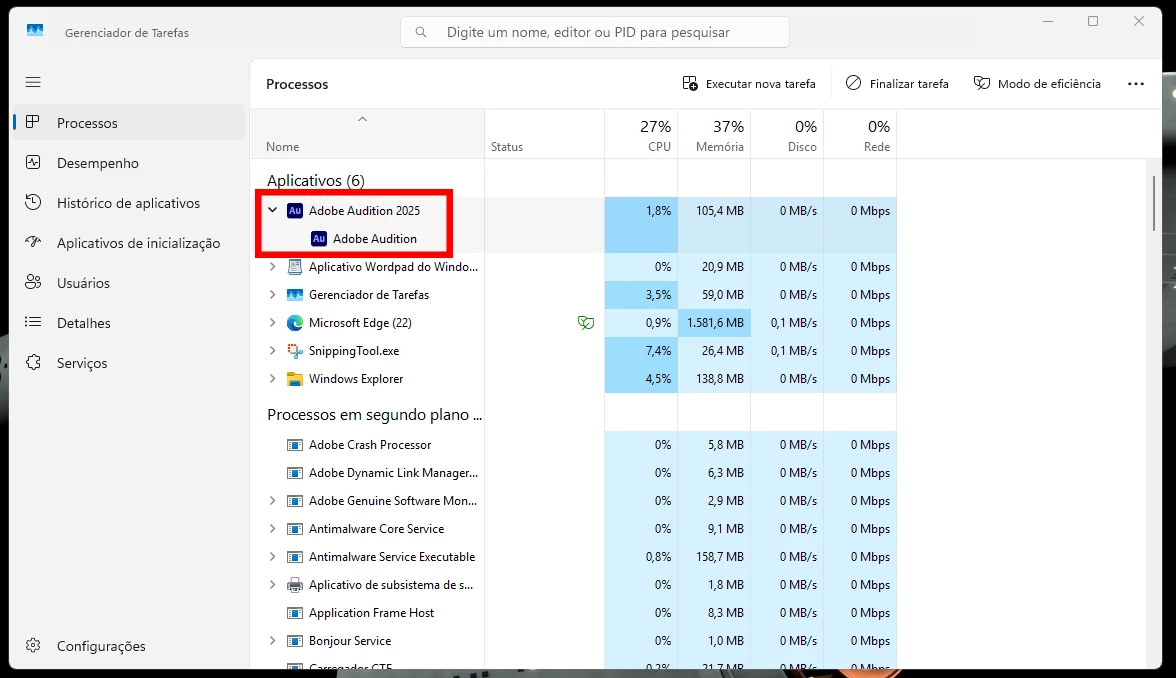
Task: Click the Adobe Crash Processor process icon
Action: tap(296, 445)
